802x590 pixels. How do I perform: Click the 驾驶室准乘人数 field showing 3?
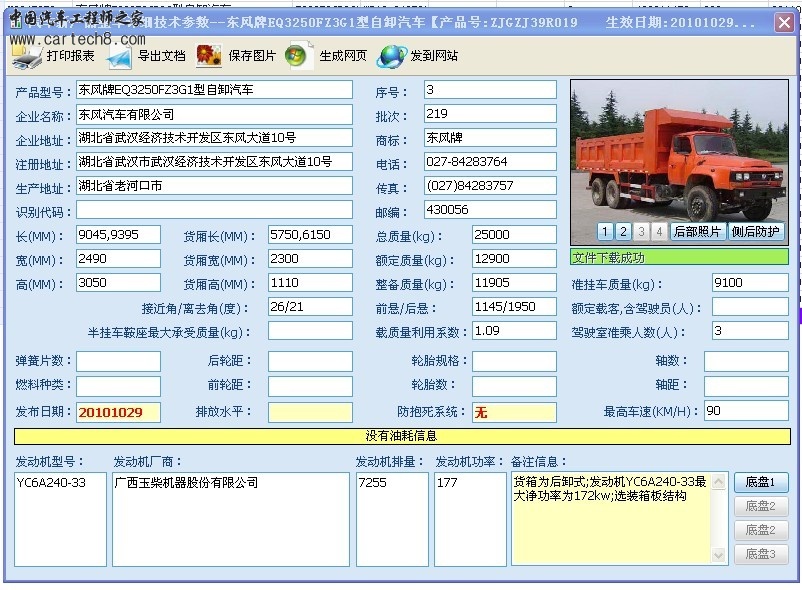click(750, 331)
